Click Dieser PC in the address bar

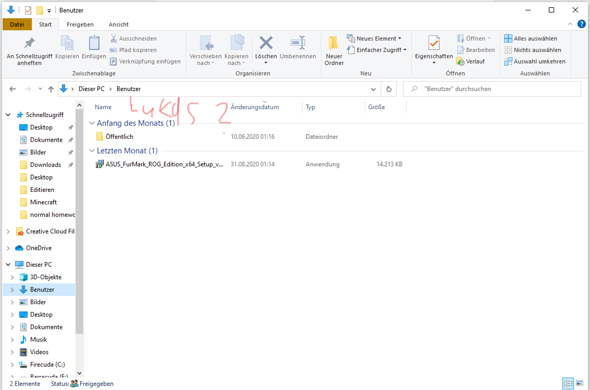(91, 89)
